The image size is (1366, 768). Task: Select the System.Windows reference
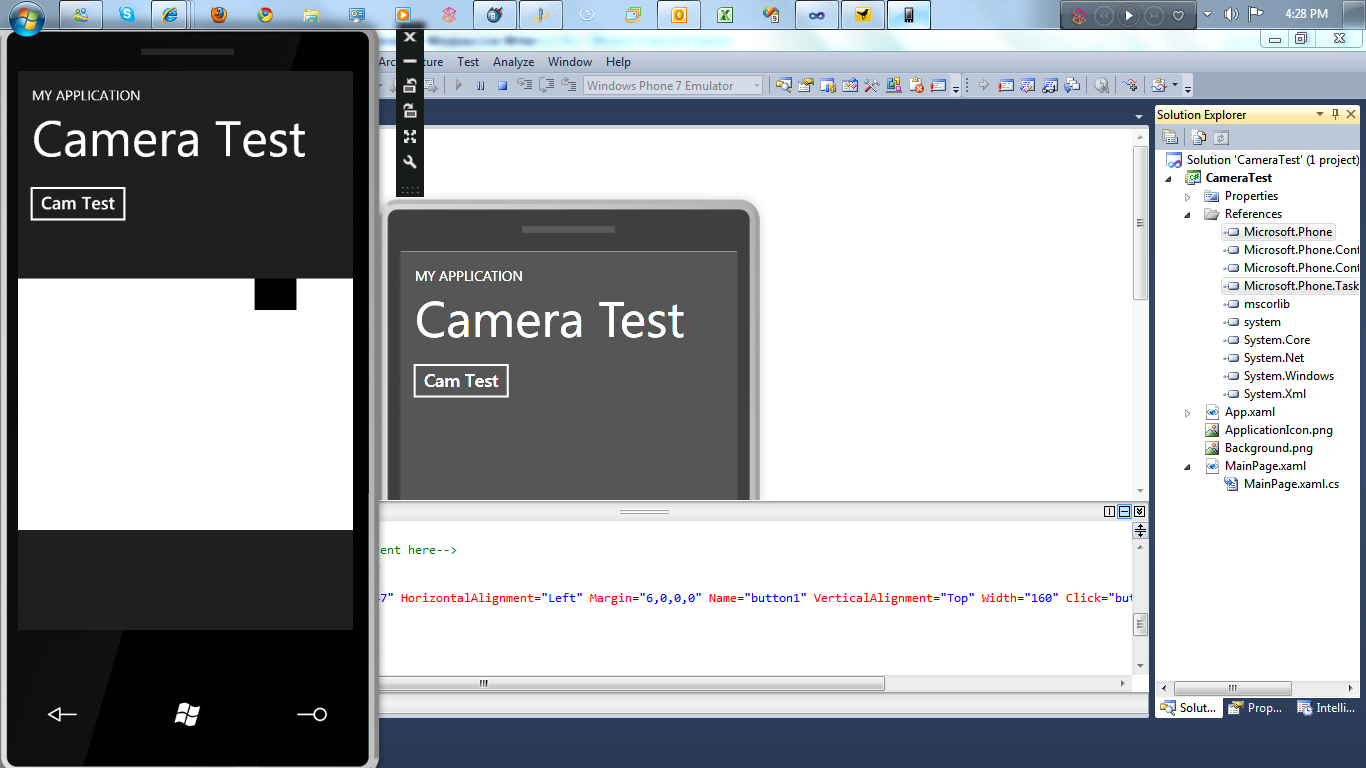click(1289, 376)
